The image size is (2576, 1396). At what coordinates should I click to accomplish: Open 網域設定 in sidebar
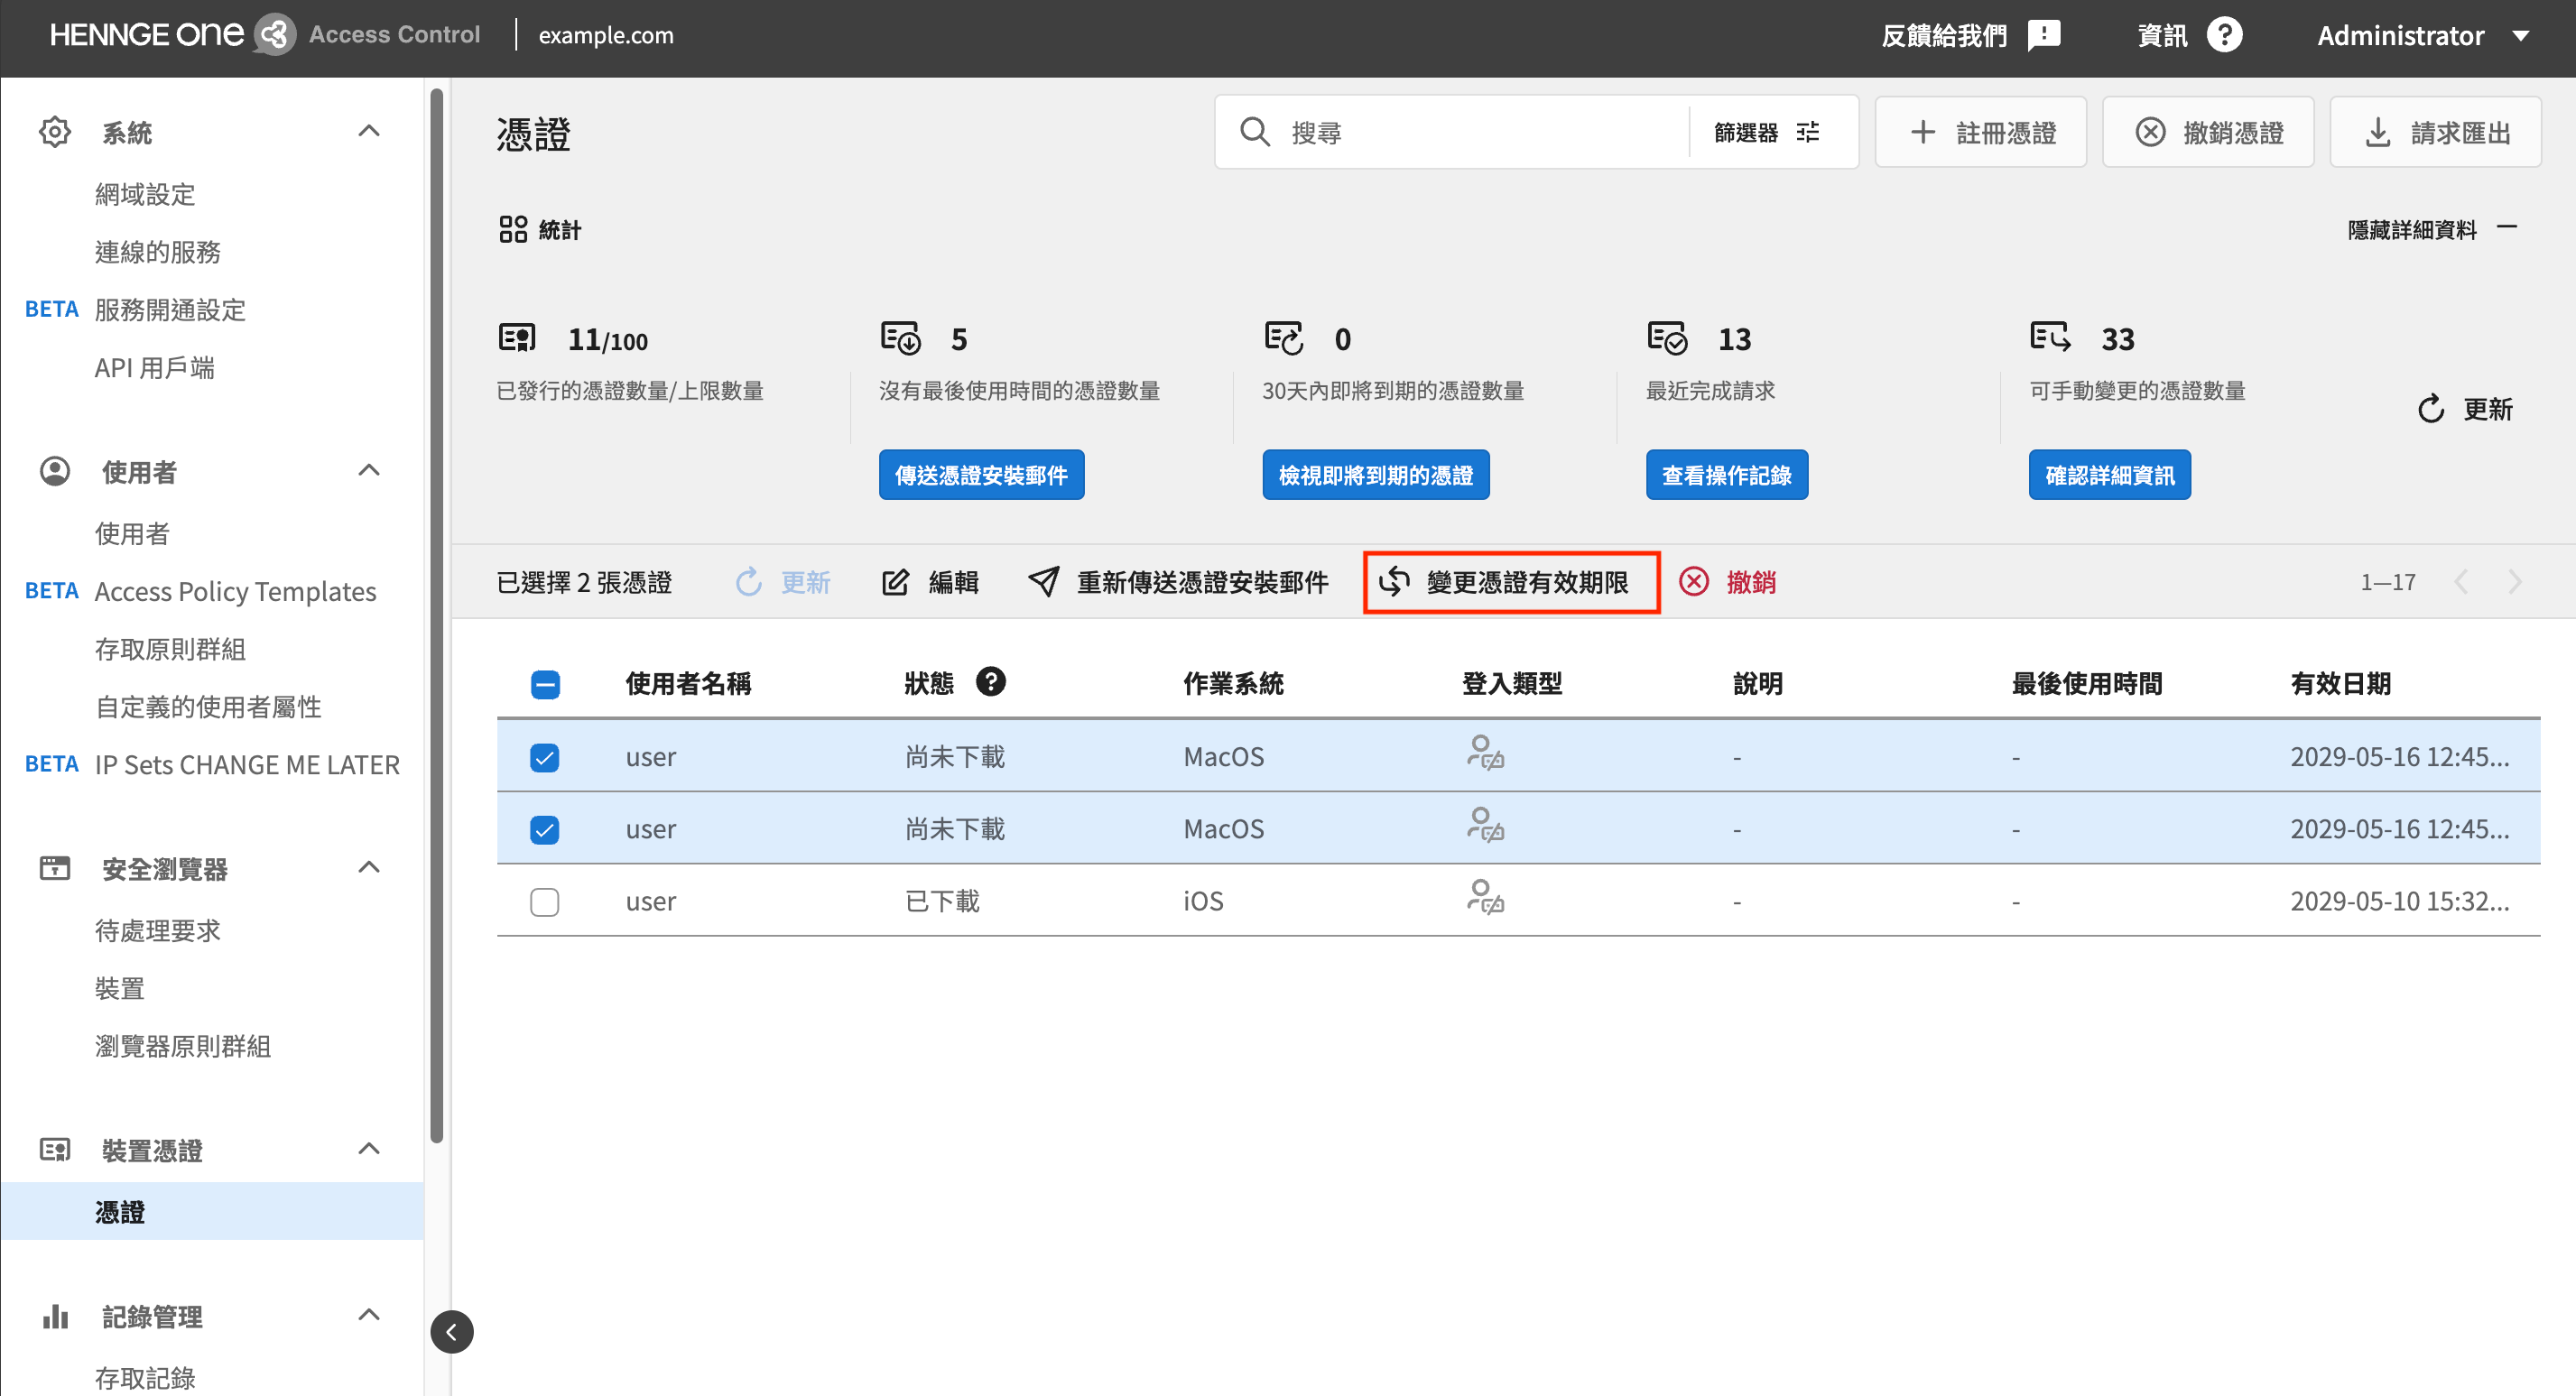pyautogui.click(x=145, y=194)
